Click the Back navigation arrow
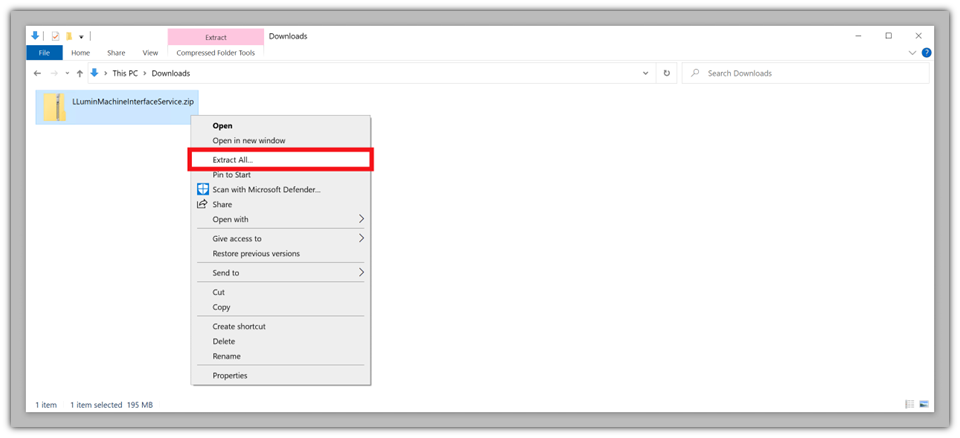Image resolution: width=960 pixels, height=438 pixels. pos(37,73)
